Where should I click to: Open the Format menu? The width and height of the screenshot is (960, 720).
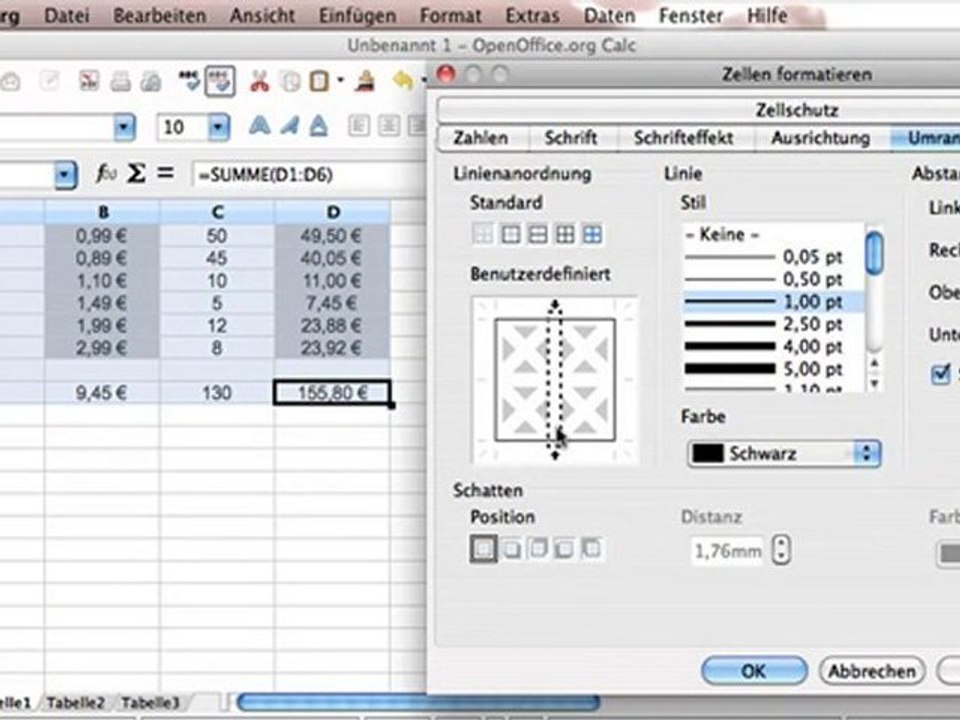coord(451,15)
